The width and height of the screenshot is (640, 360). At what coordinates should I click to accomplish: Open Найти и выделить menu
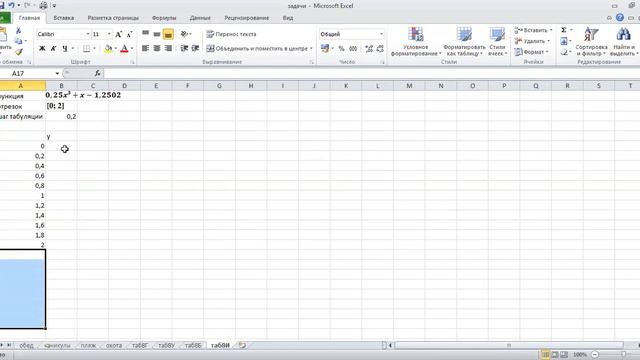(623, 42)
